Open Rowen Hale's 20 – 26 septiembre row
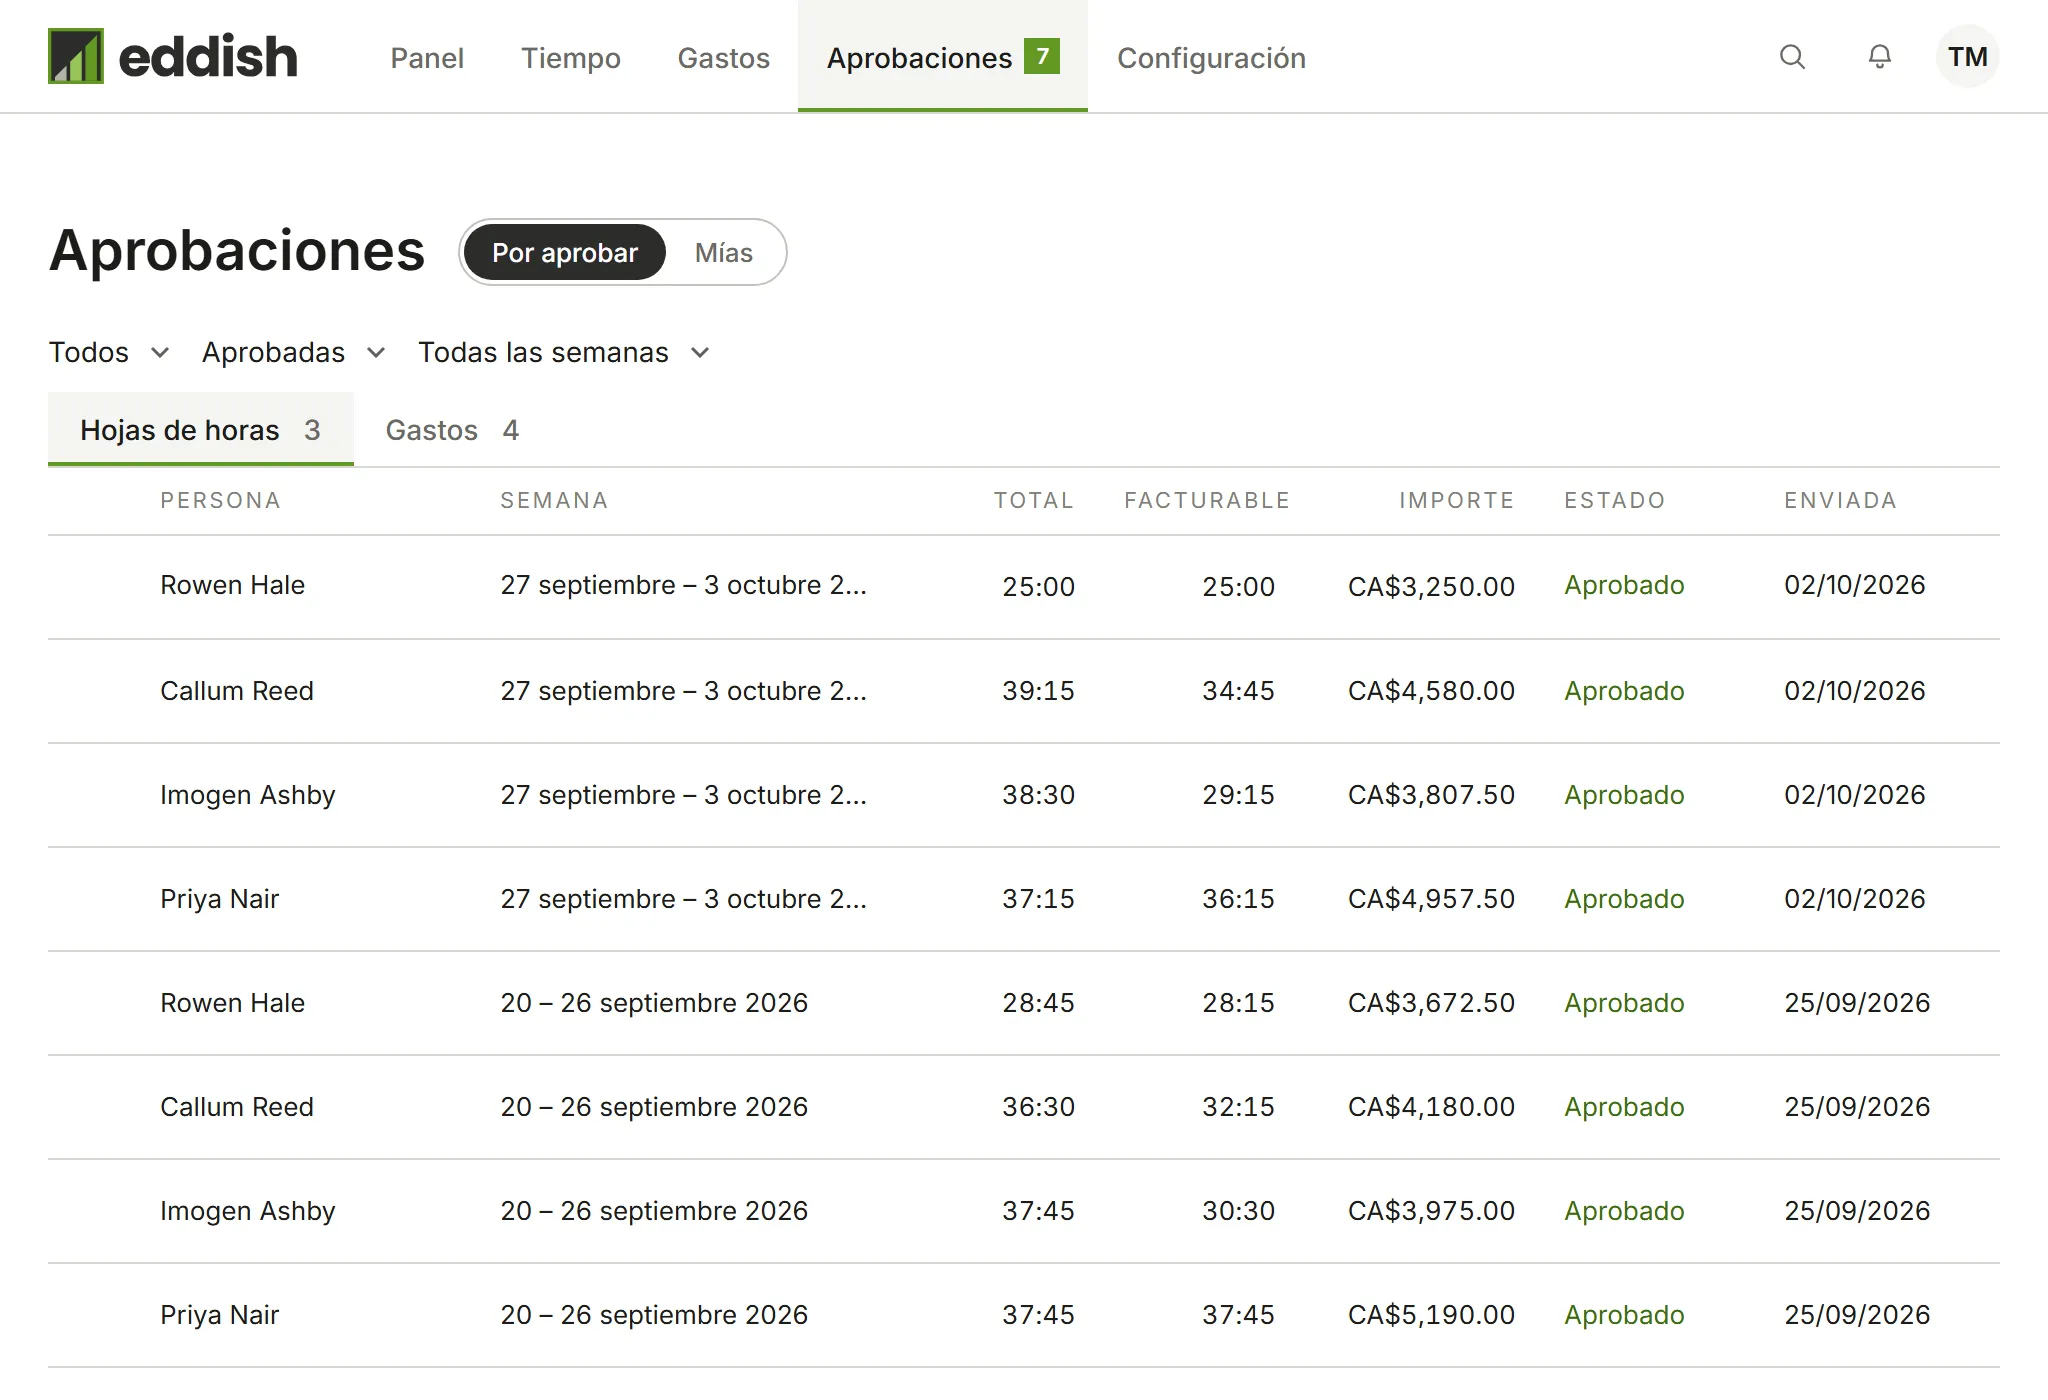This screenshot has width=2048, height=1400. tap(1024, 1003)
